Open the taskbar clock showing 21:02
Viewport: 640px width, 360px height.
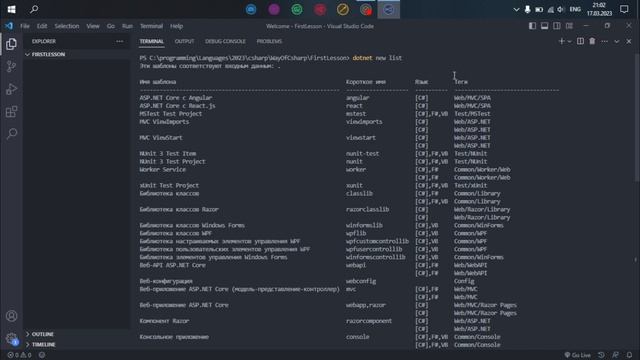[x=599, y=9]
